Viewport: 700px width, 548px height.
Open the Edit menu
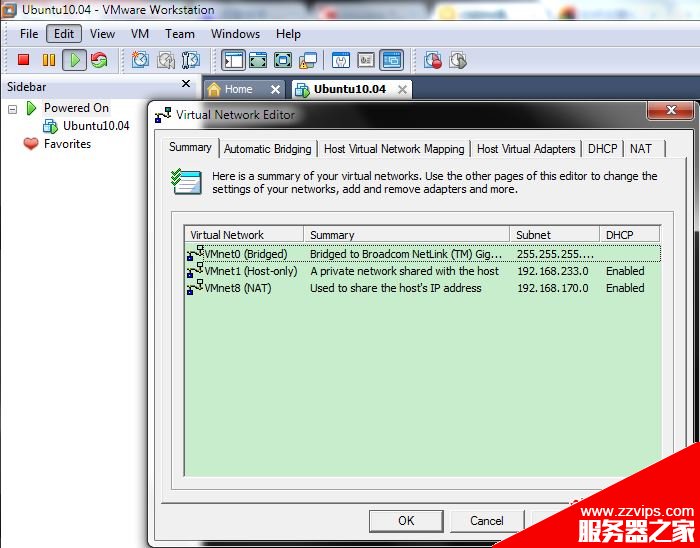64,34
